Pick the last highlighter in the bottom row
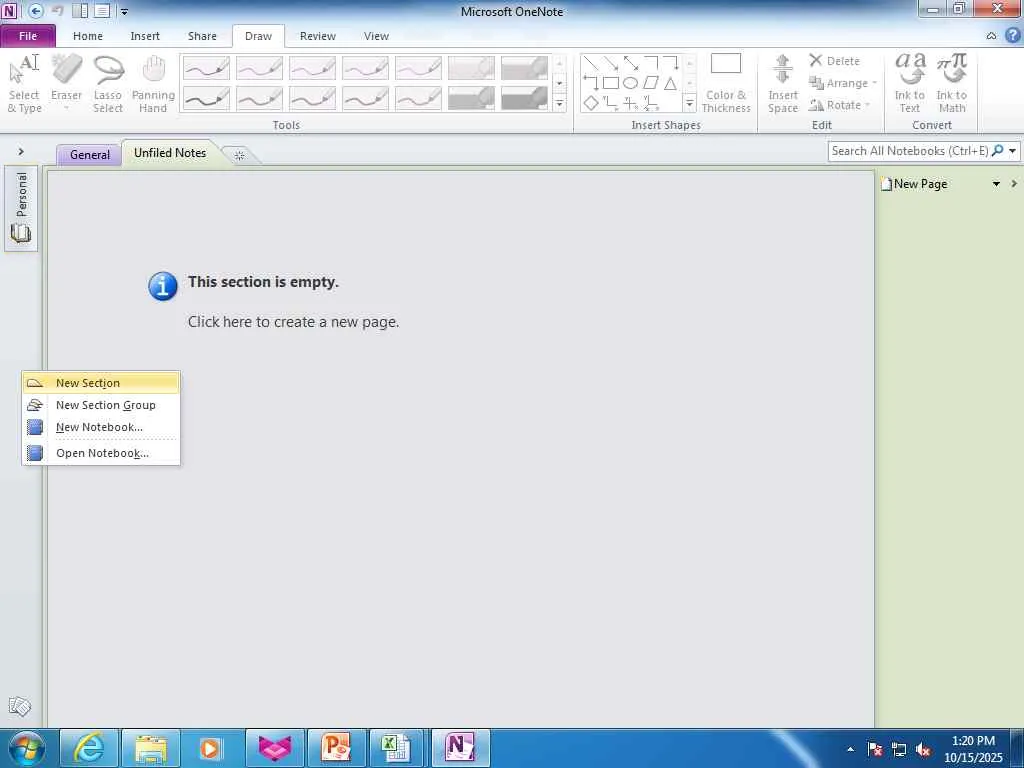The height and width of the screenshot is (768, 1024). click(524, 99)
